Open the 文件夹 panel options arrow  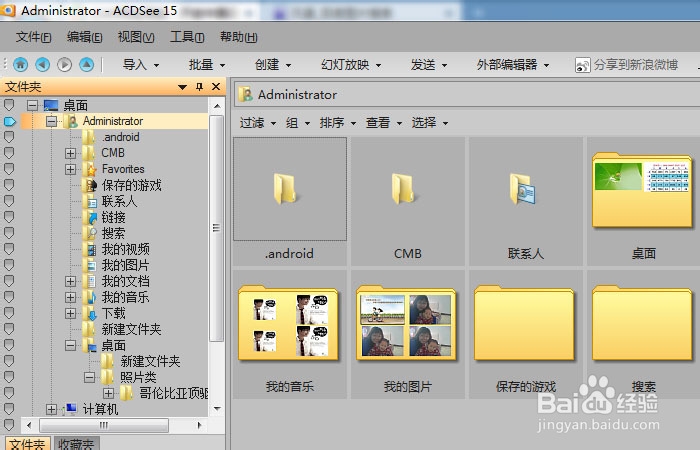[182, 87]
